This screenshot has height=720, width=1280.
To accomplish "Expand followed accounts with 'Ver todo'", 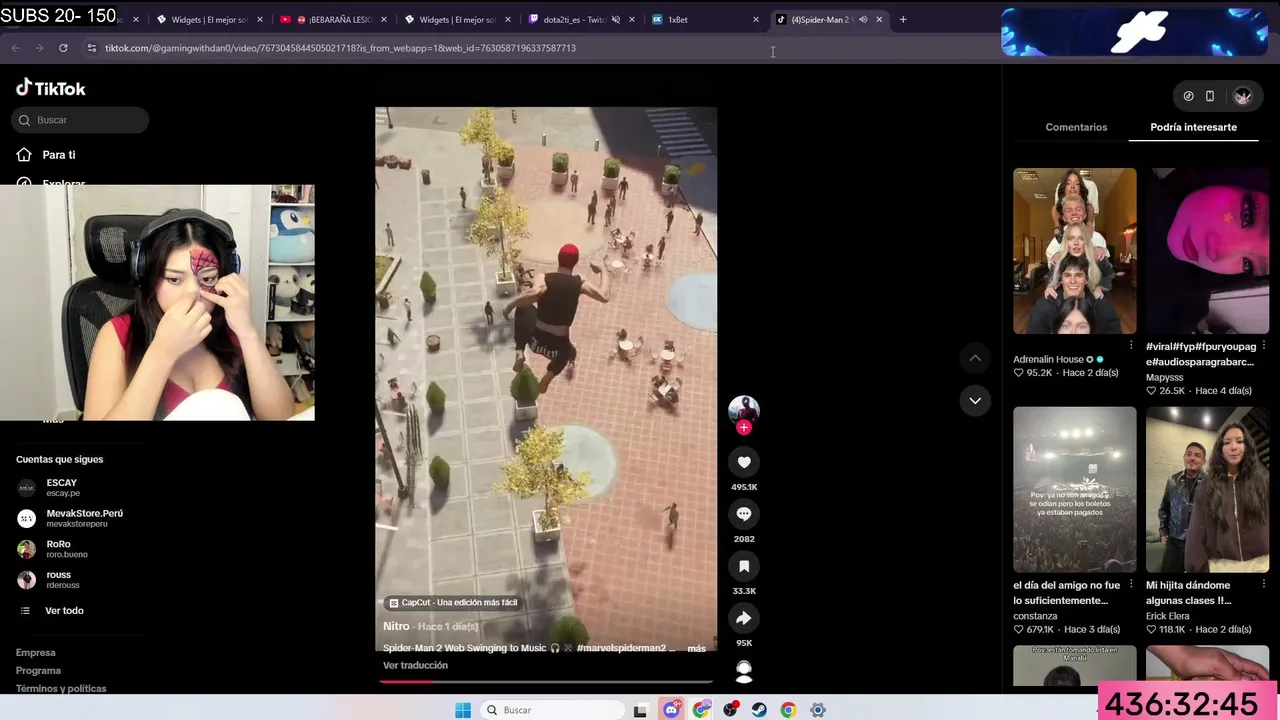I will [64, 611].
